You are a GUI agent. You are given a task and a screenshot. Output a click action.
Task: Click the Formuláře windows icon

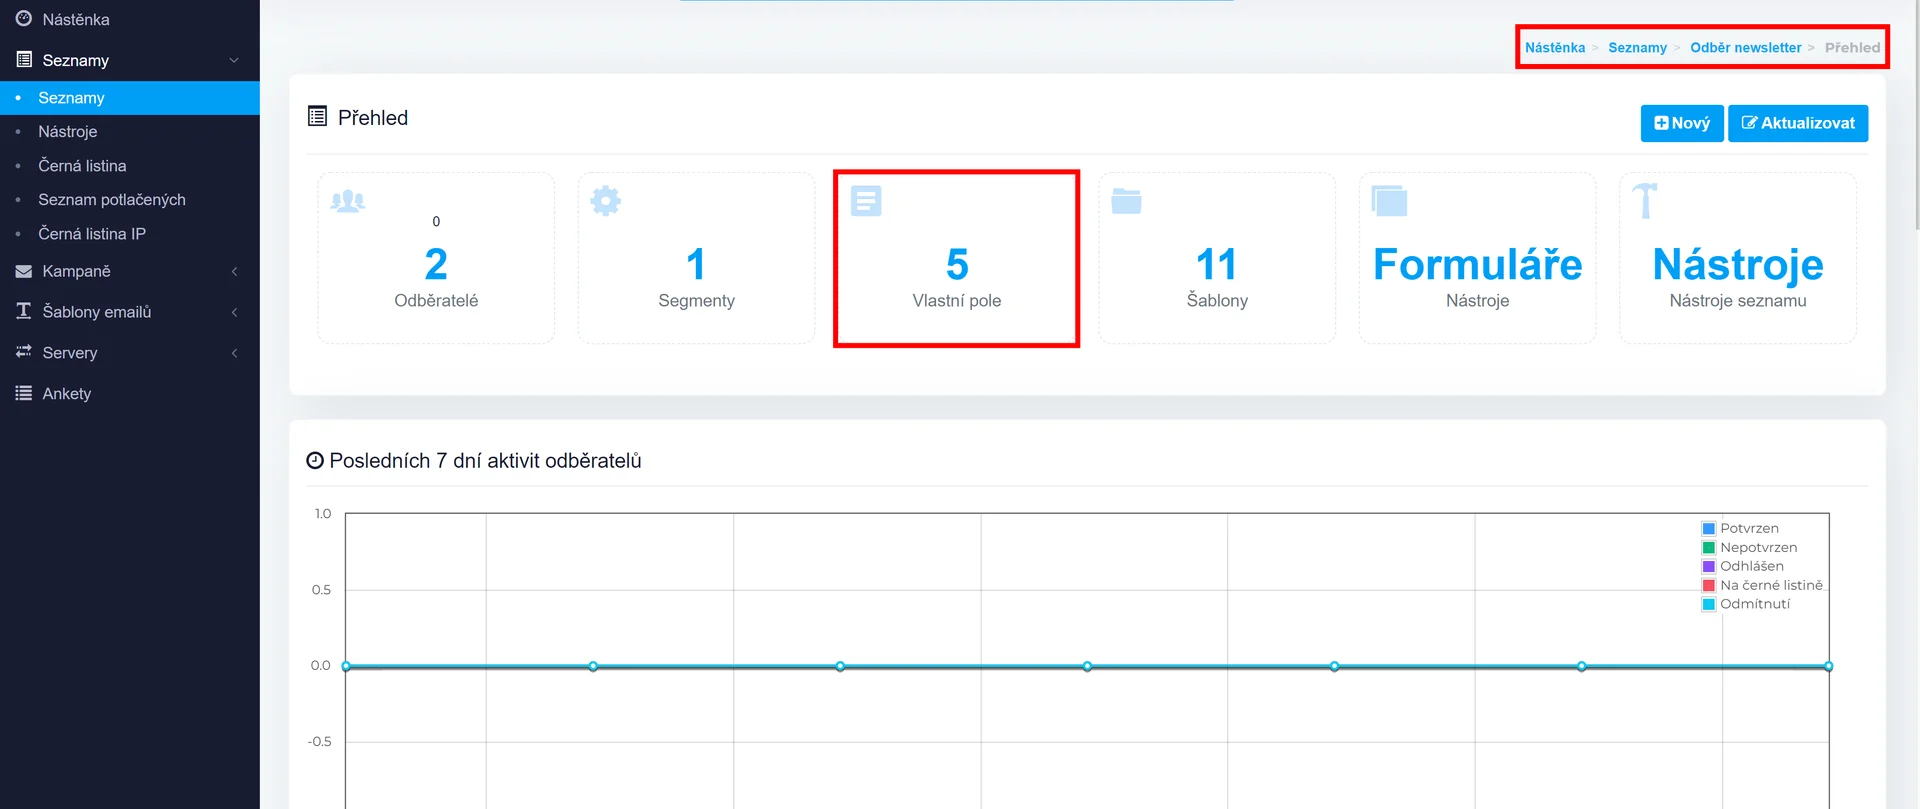point(1388,201)
